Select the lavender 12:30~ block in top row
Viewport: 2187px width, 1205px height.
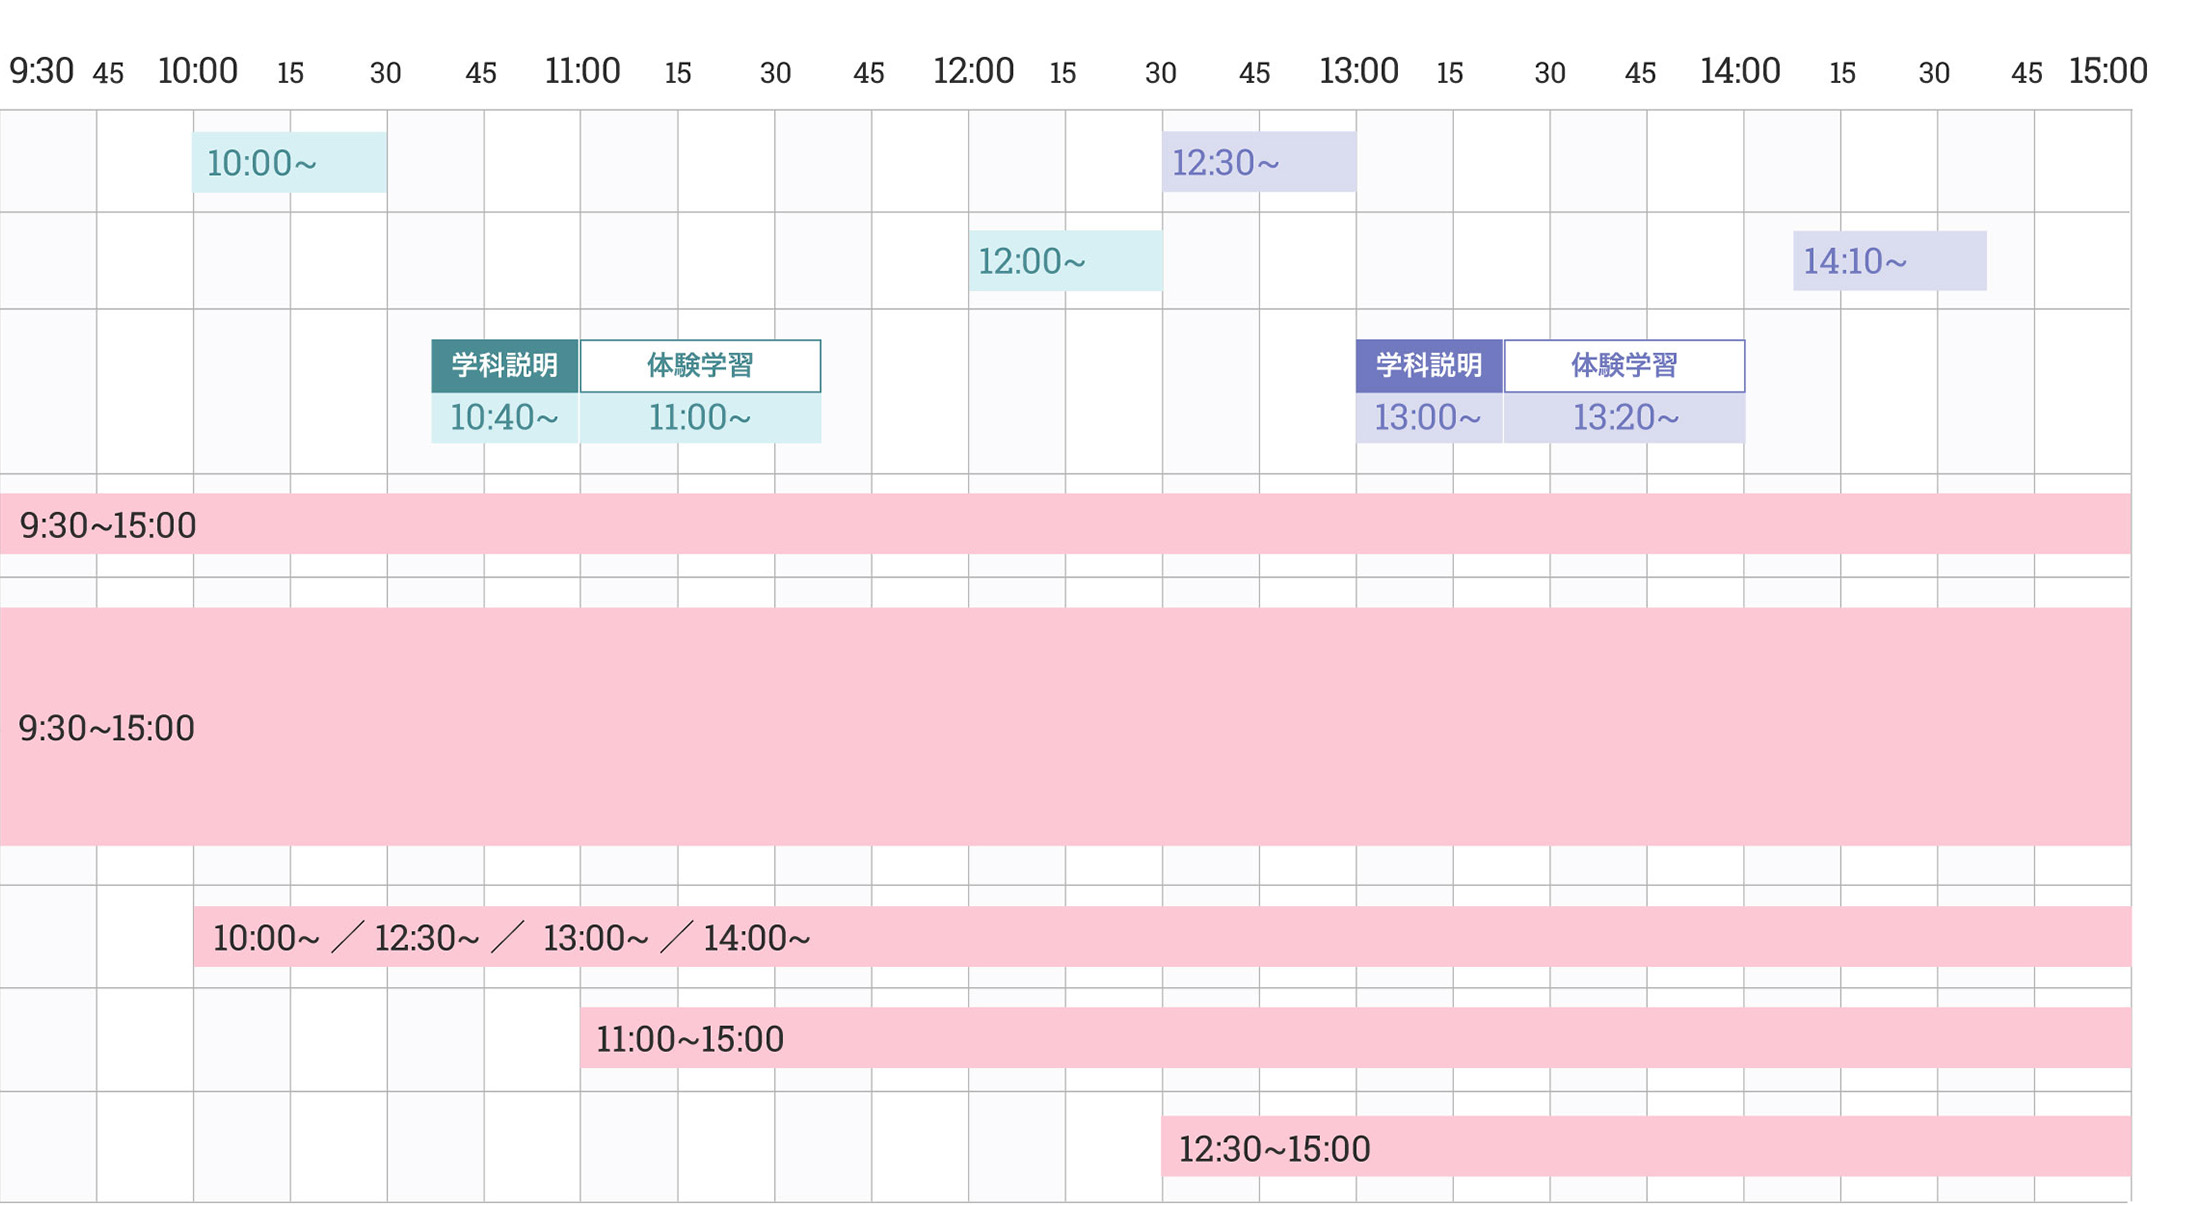[1258, 162]
